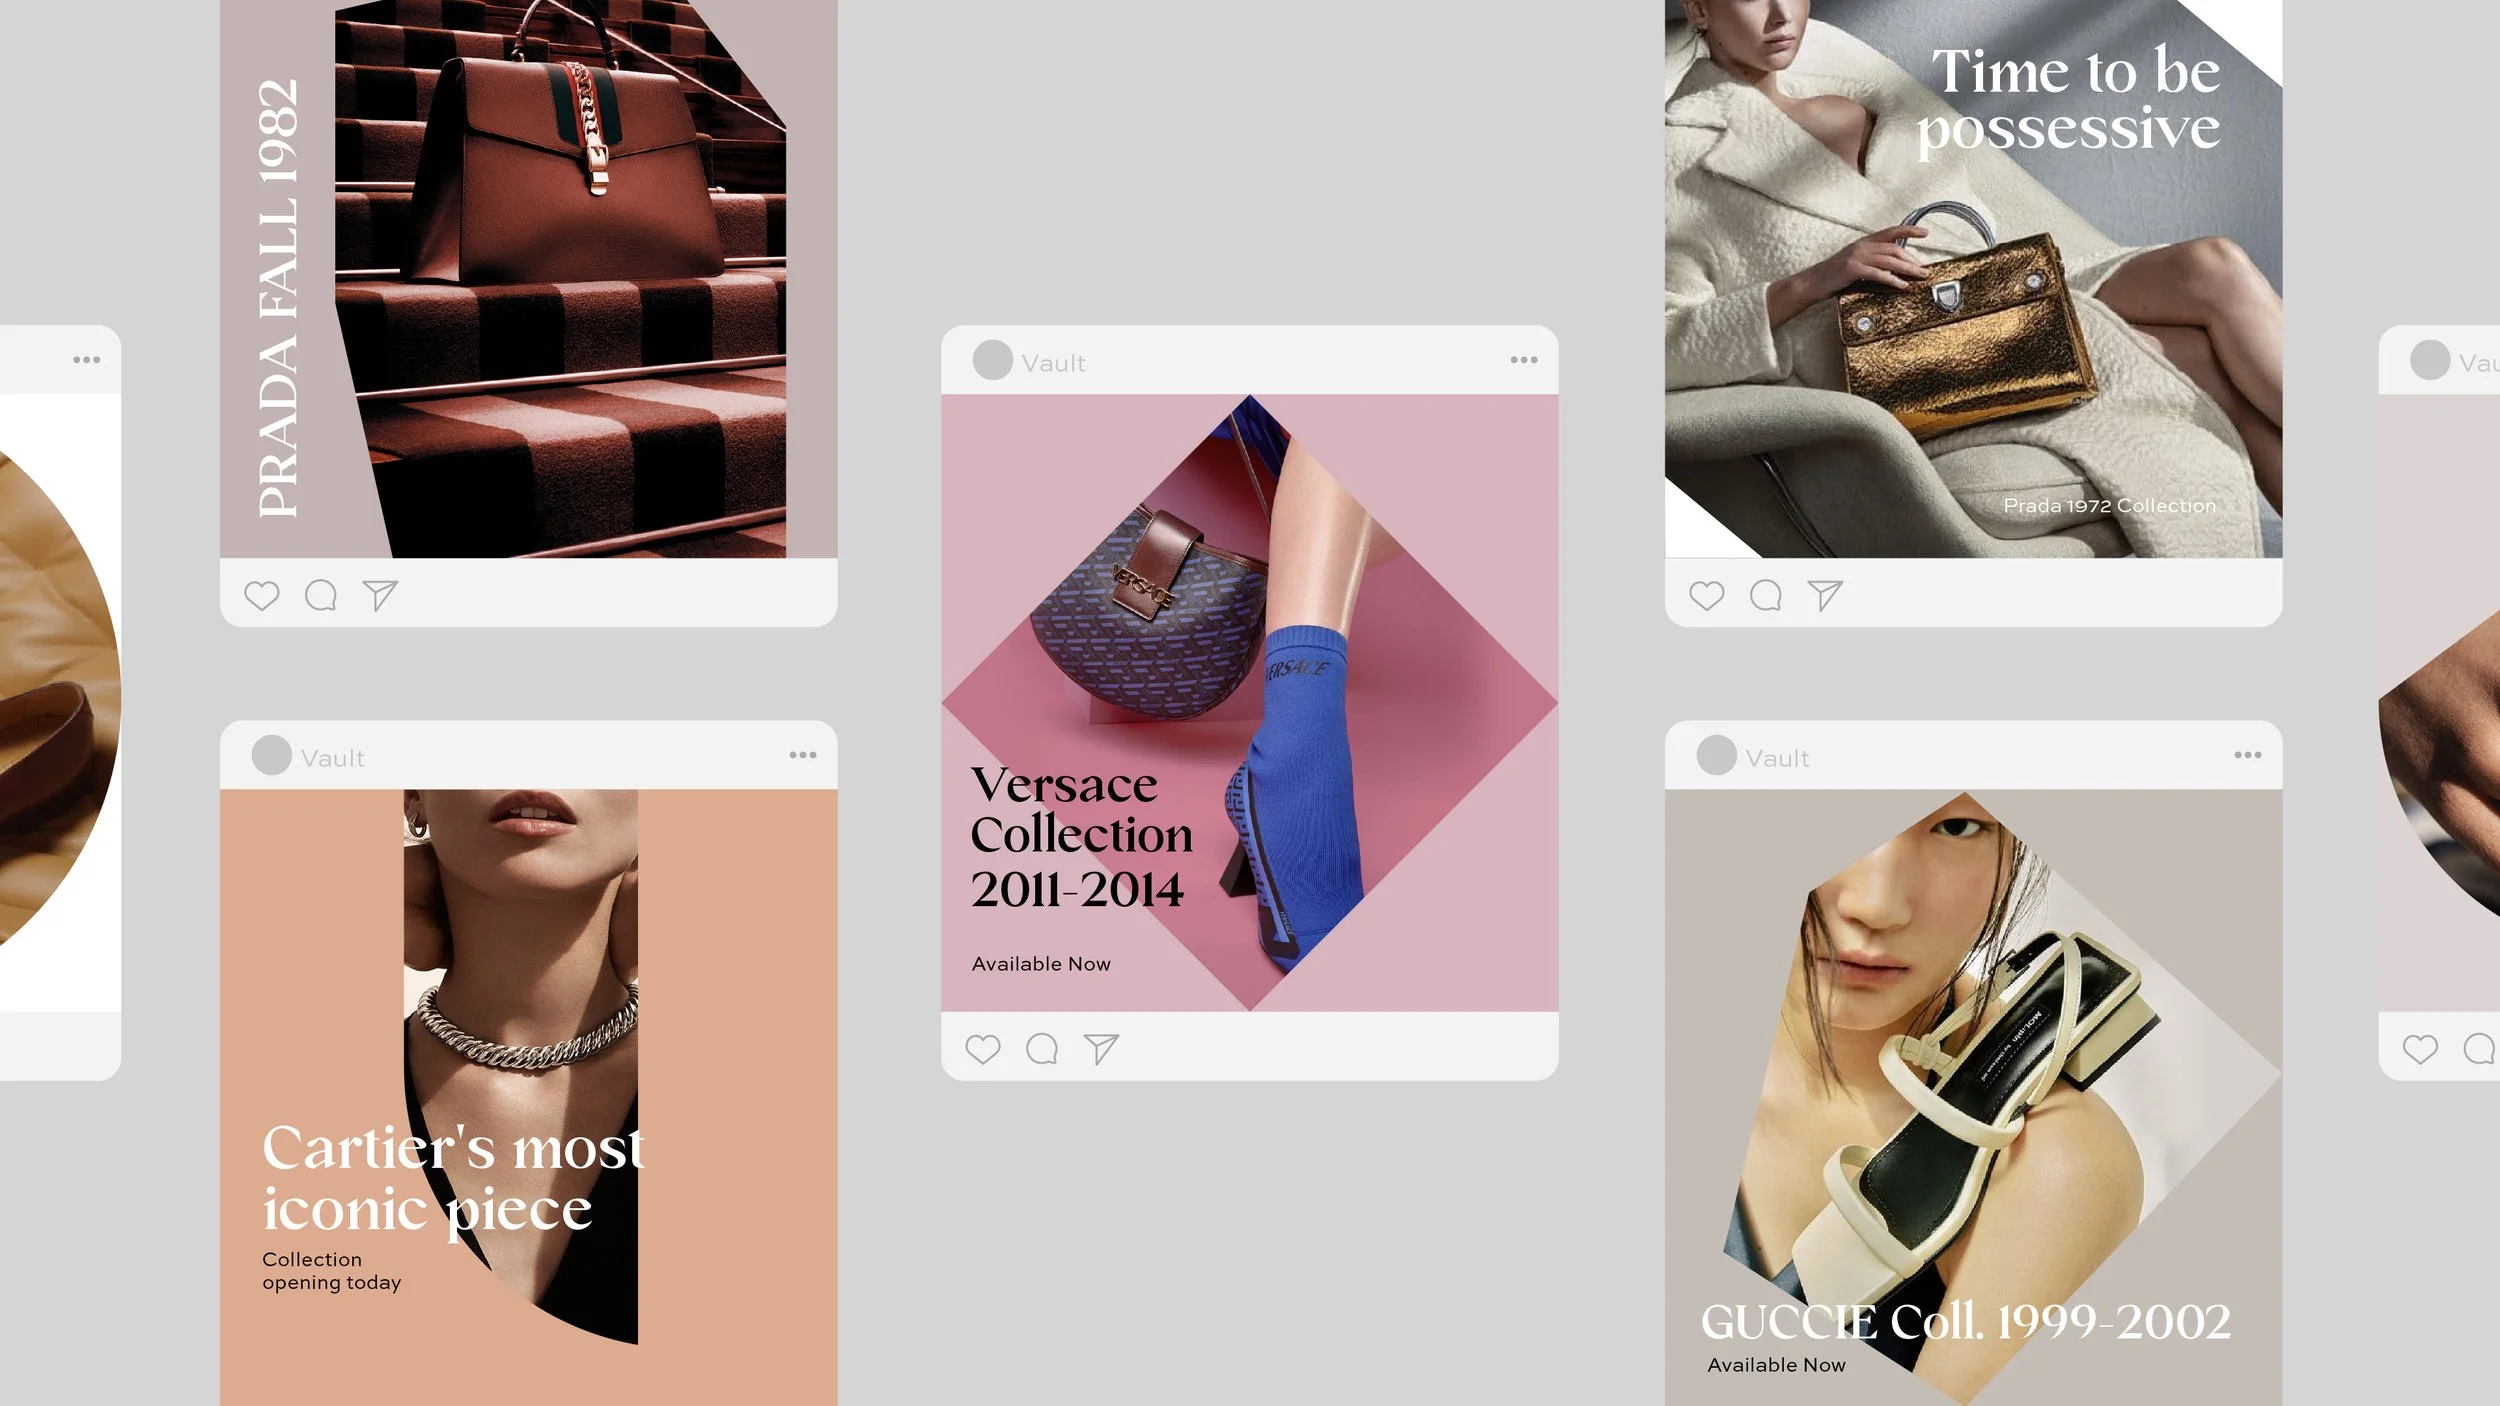Like the partially visible right-edge post

pos(2420,1049)
